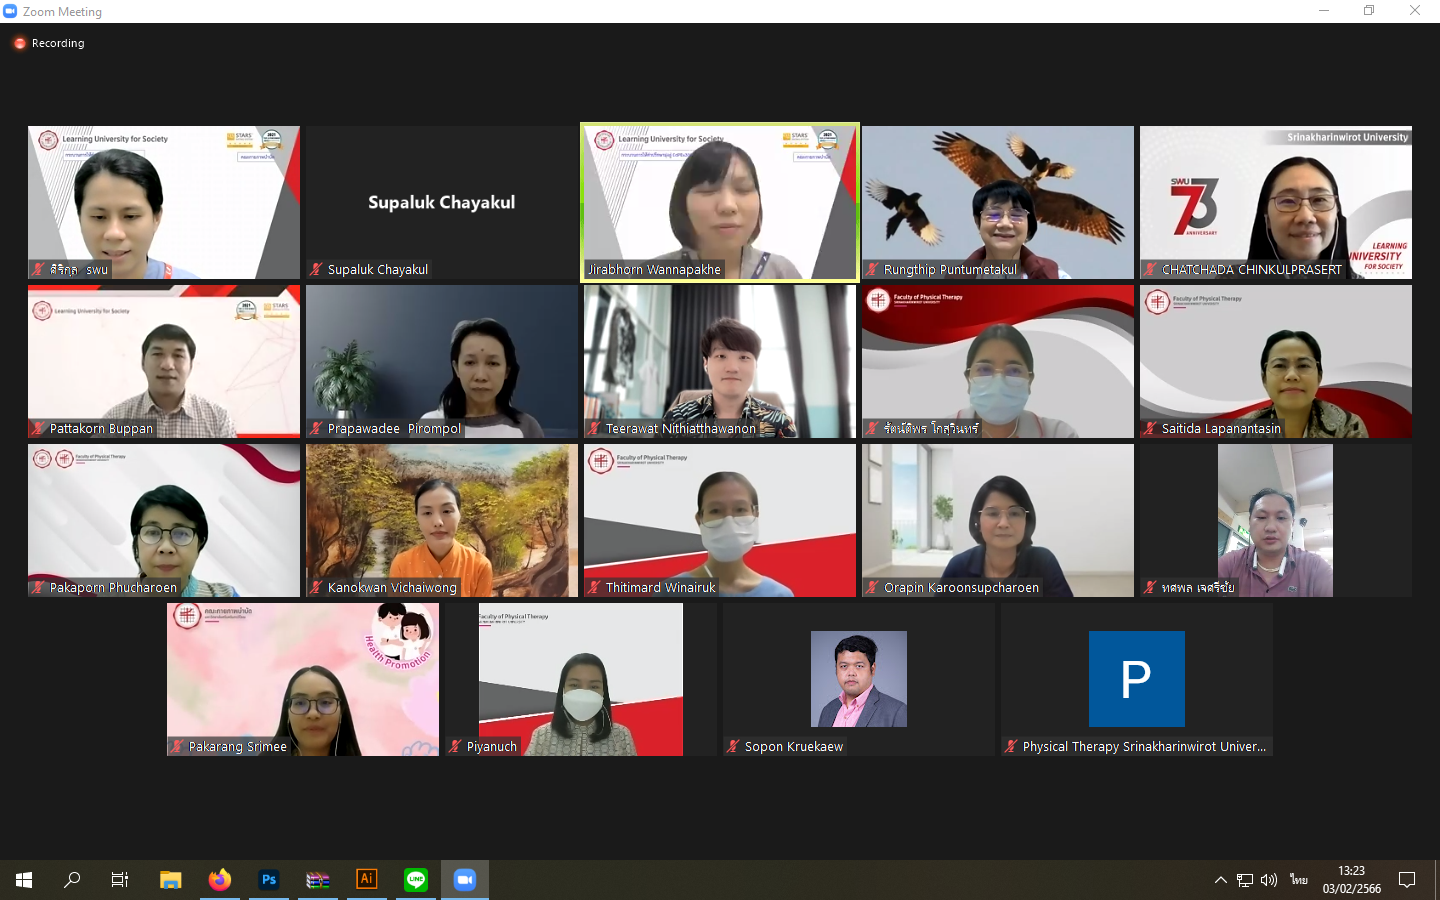1440x900 pixels.
Task: Launch Adobe Illustrator from the taskbar
Action: point(367,880)
